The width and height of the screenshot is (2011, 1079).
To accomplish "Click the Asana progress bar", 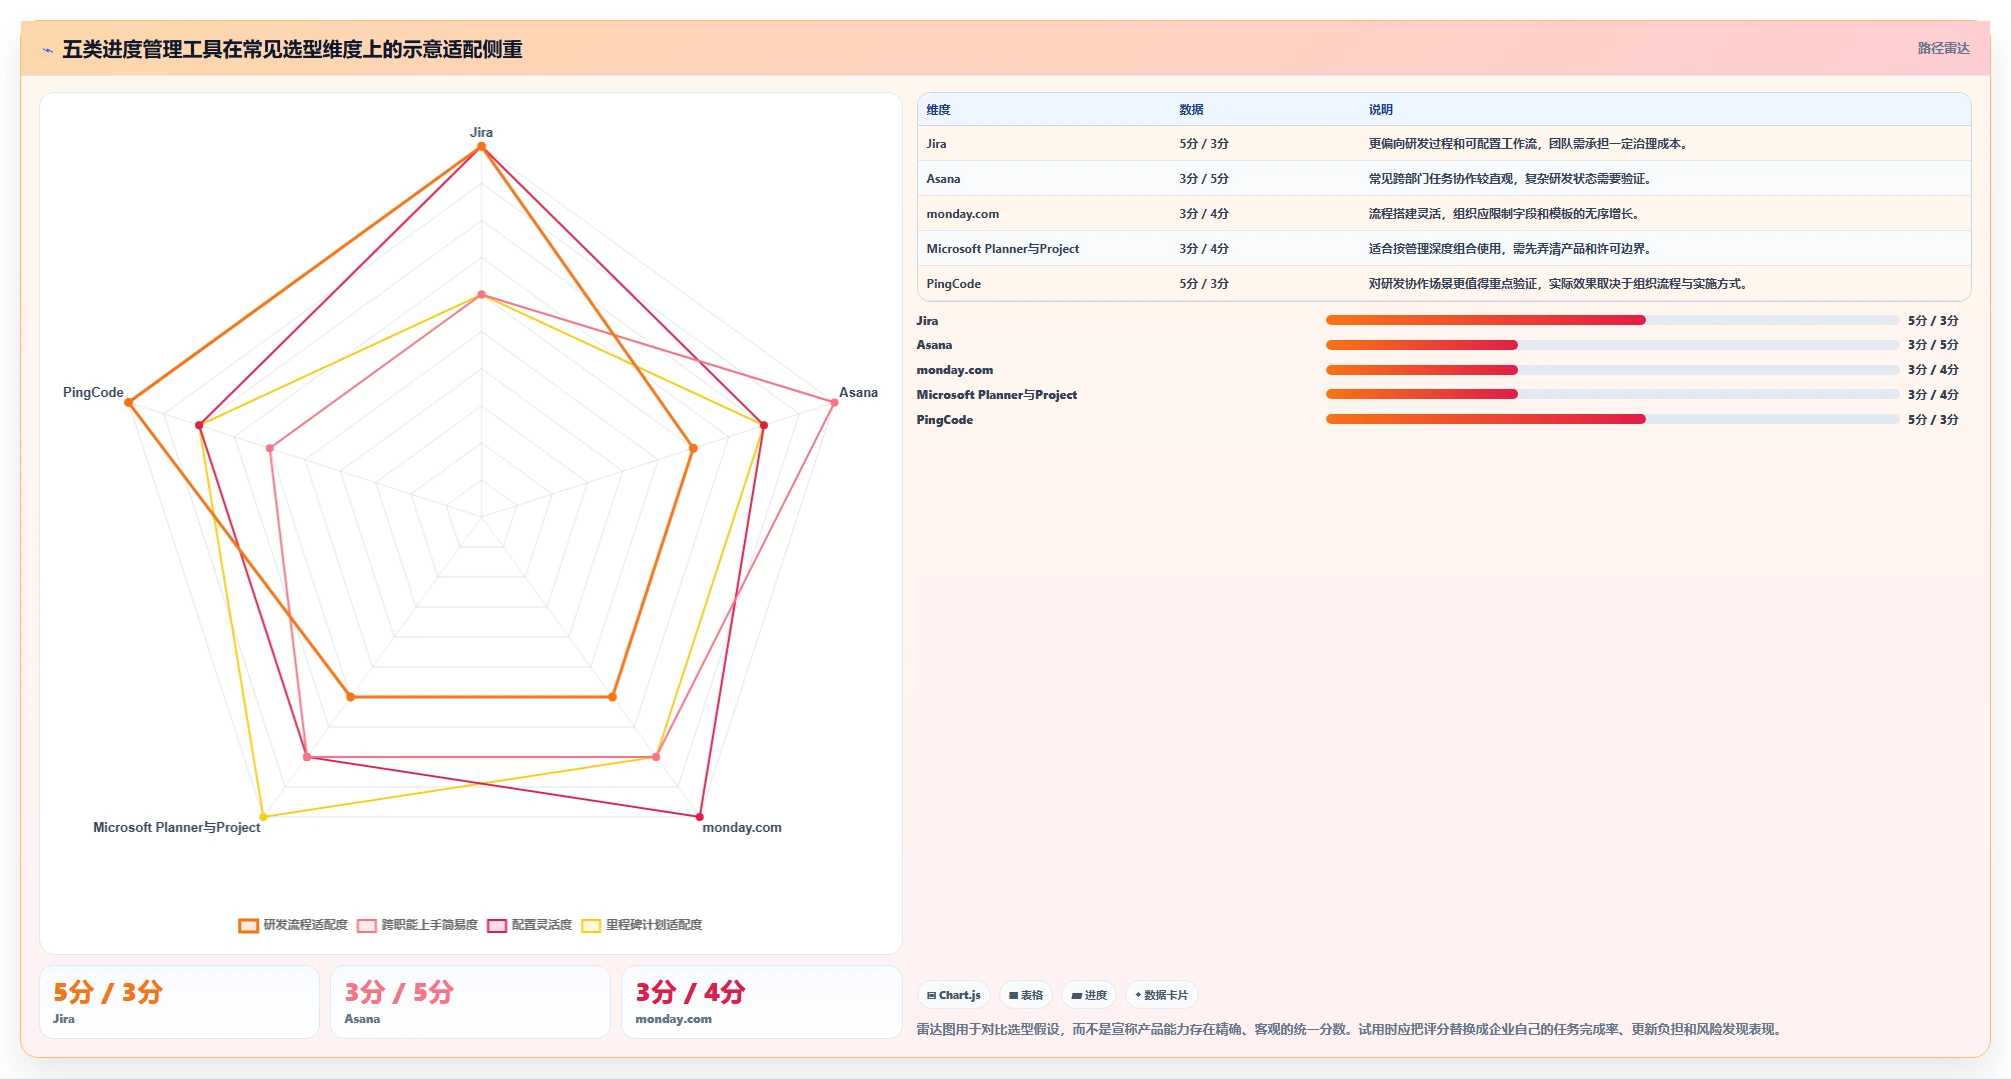I will click(x=1612, y=345).
